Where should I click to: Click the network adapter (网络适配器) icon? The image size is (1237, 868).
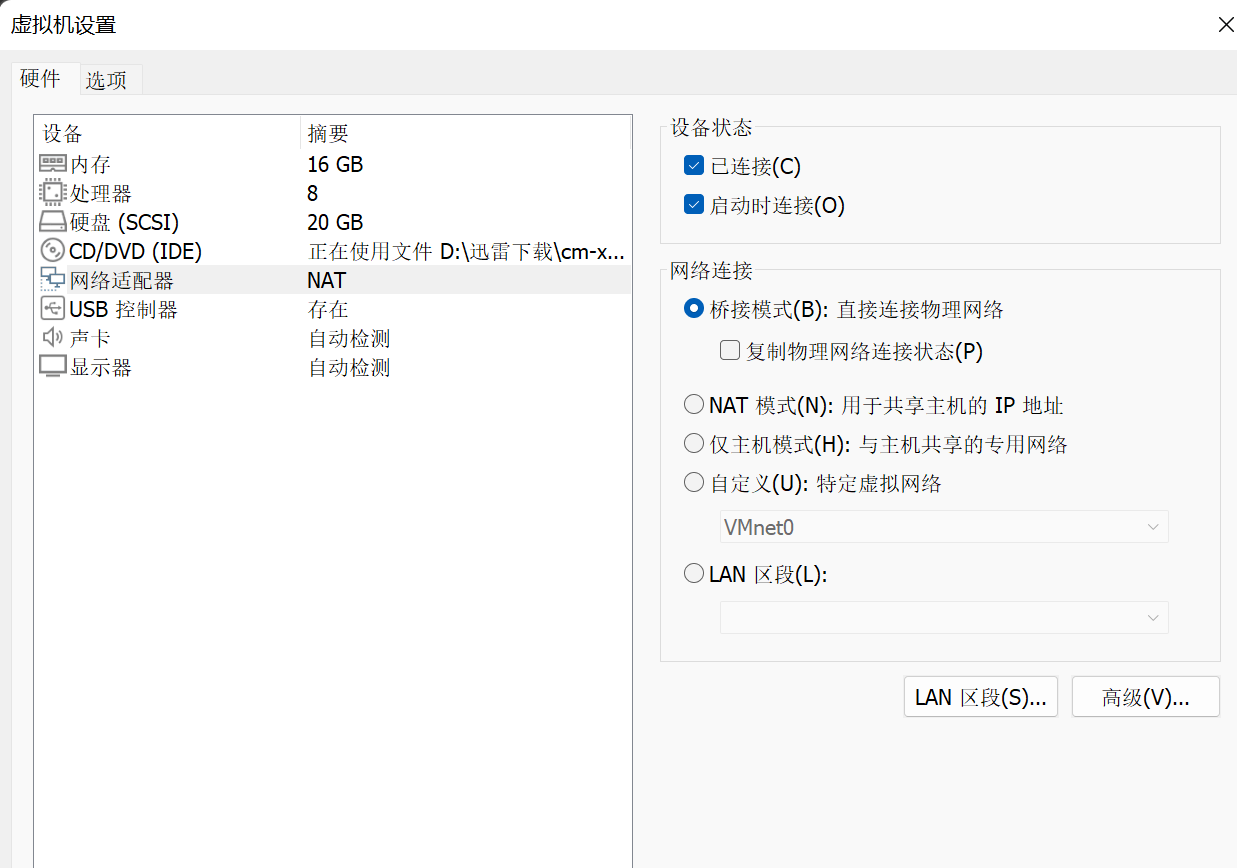(52, 280)
